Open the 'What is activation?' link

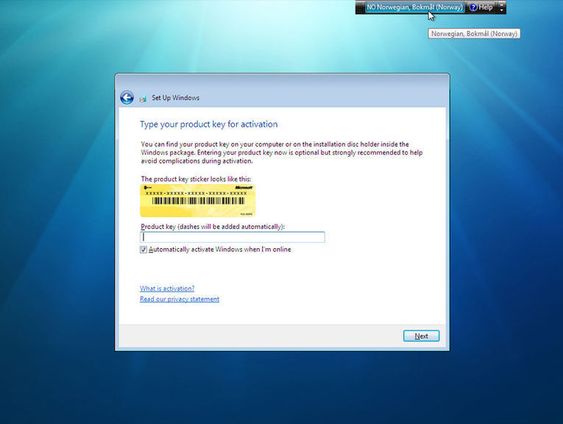[167, 288]
